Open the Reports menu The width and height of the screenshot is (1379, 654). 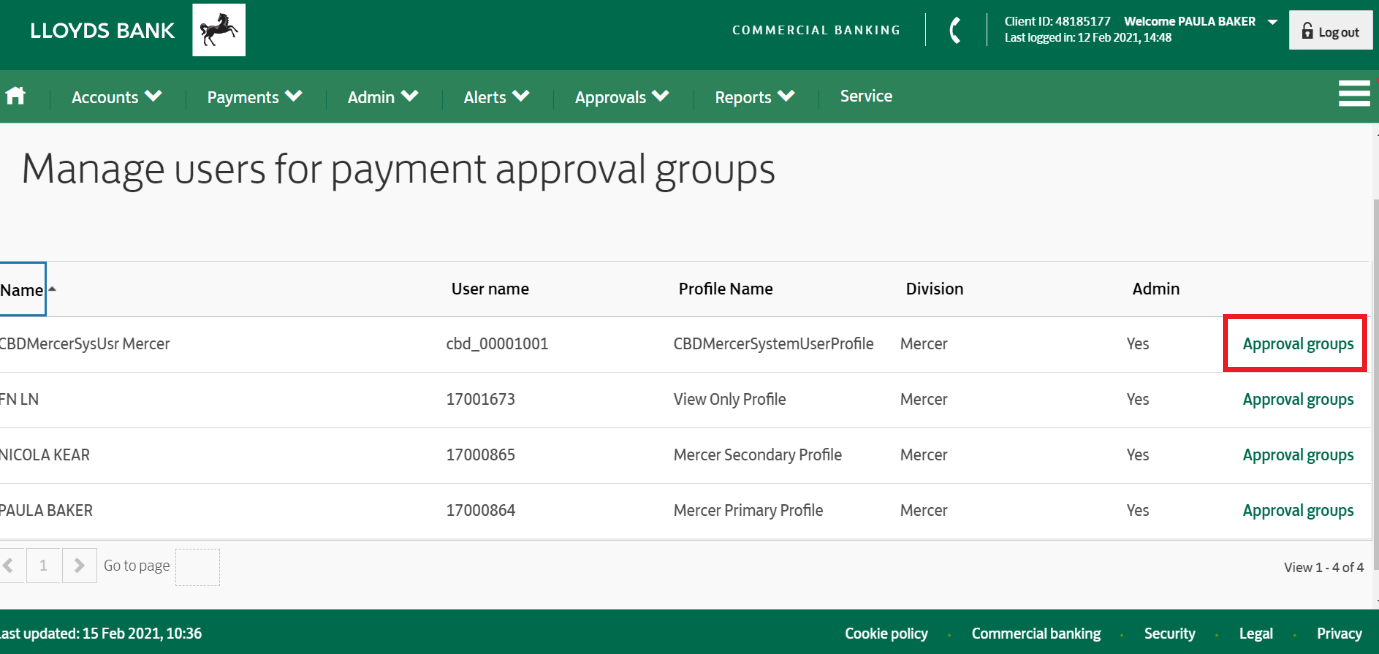click(755, 97)
